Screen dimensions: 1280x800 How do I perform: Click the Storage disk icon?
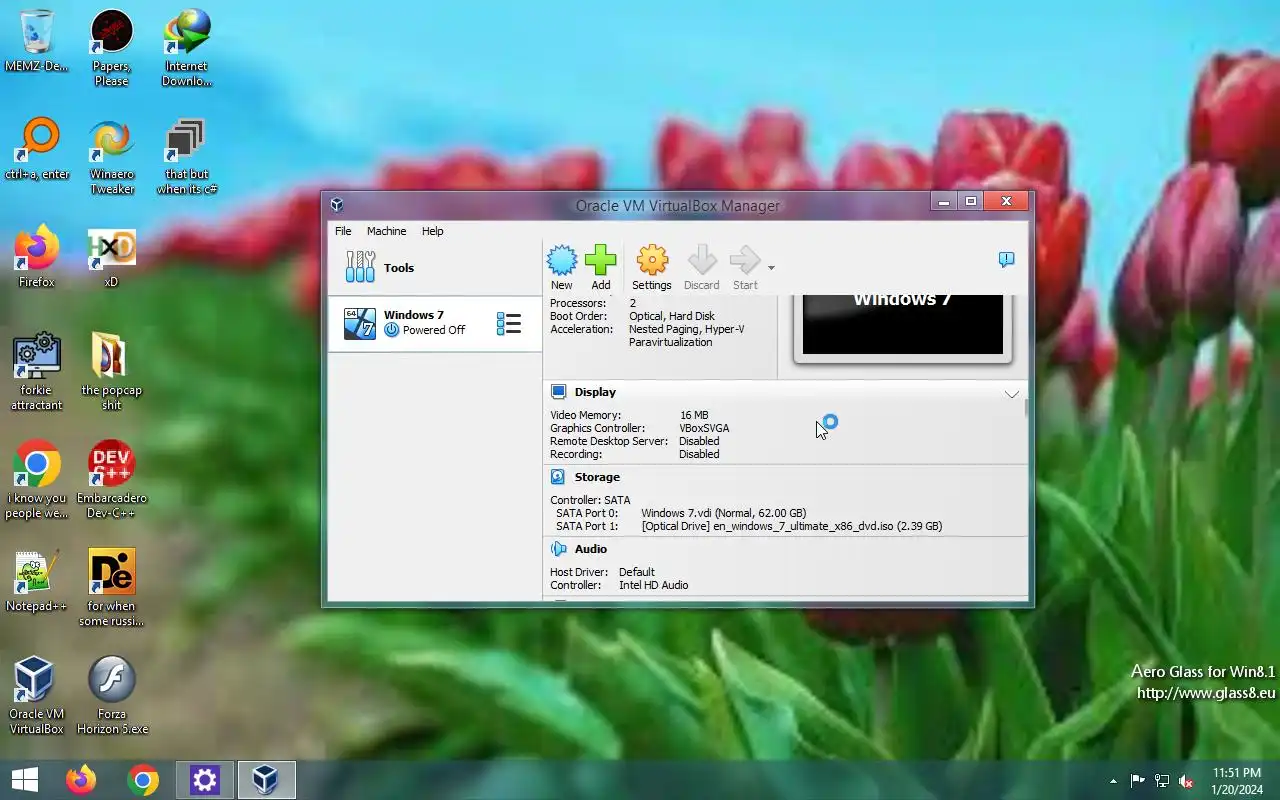(558, 477)
